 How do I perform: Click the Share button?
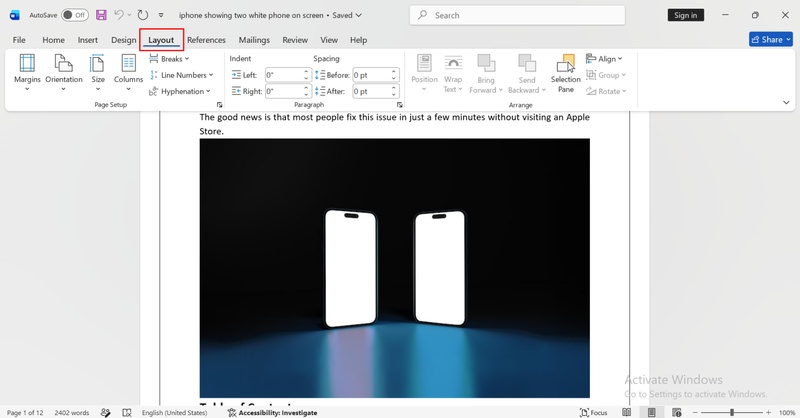pyautogui.click(x=771, y=39)
